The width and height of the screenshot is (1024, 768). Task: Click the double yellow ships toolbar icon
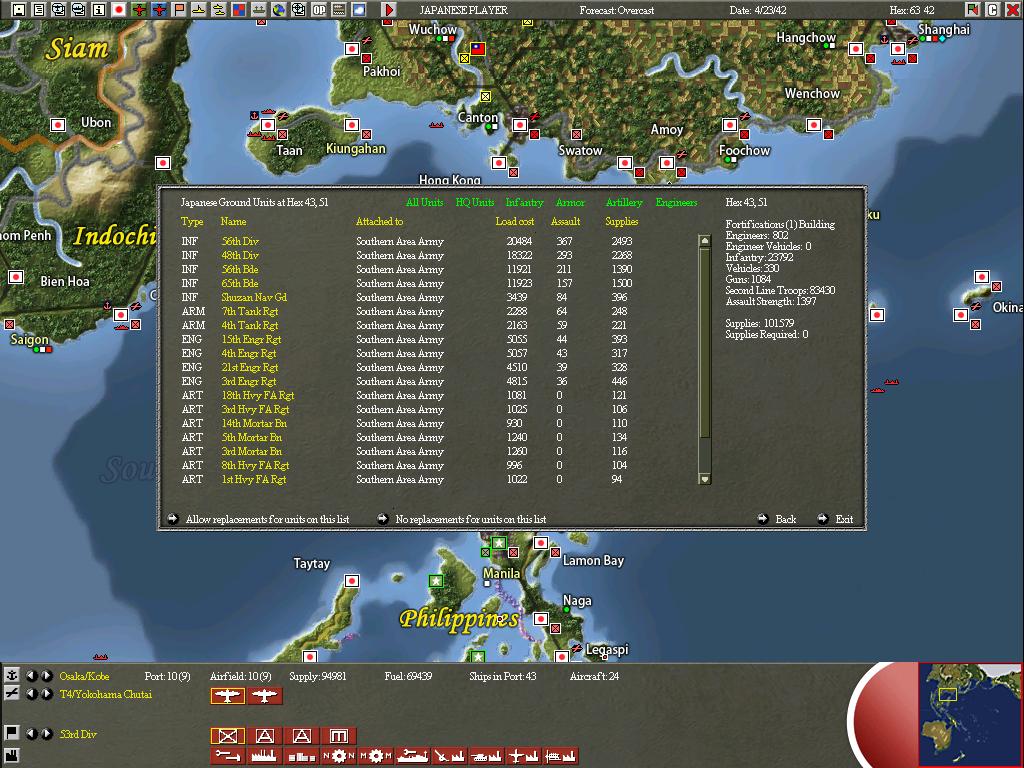[219, 10]
